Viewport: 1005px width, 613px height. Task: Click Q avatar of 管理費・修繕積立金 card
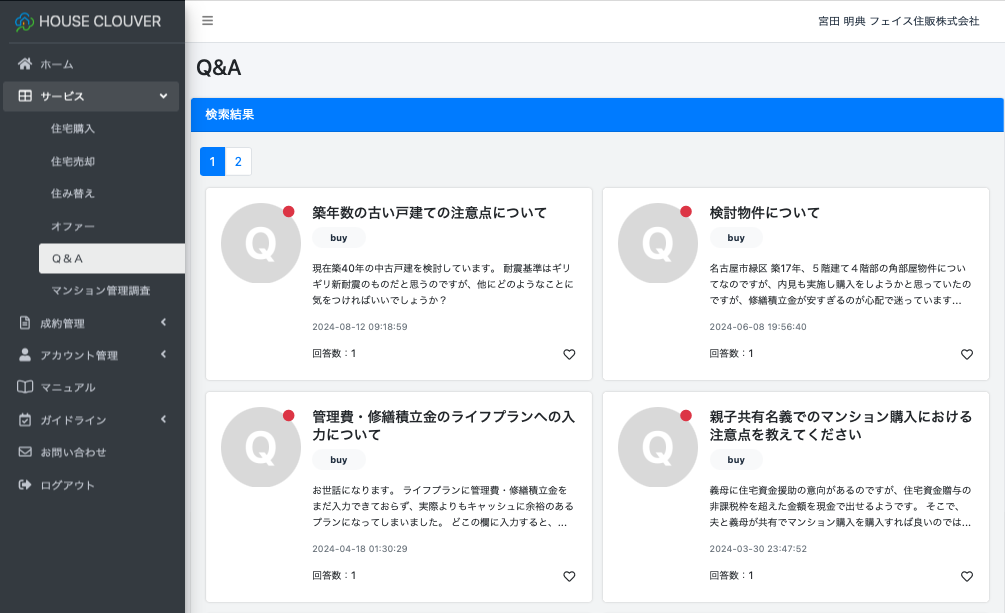[x=261, y=447]
